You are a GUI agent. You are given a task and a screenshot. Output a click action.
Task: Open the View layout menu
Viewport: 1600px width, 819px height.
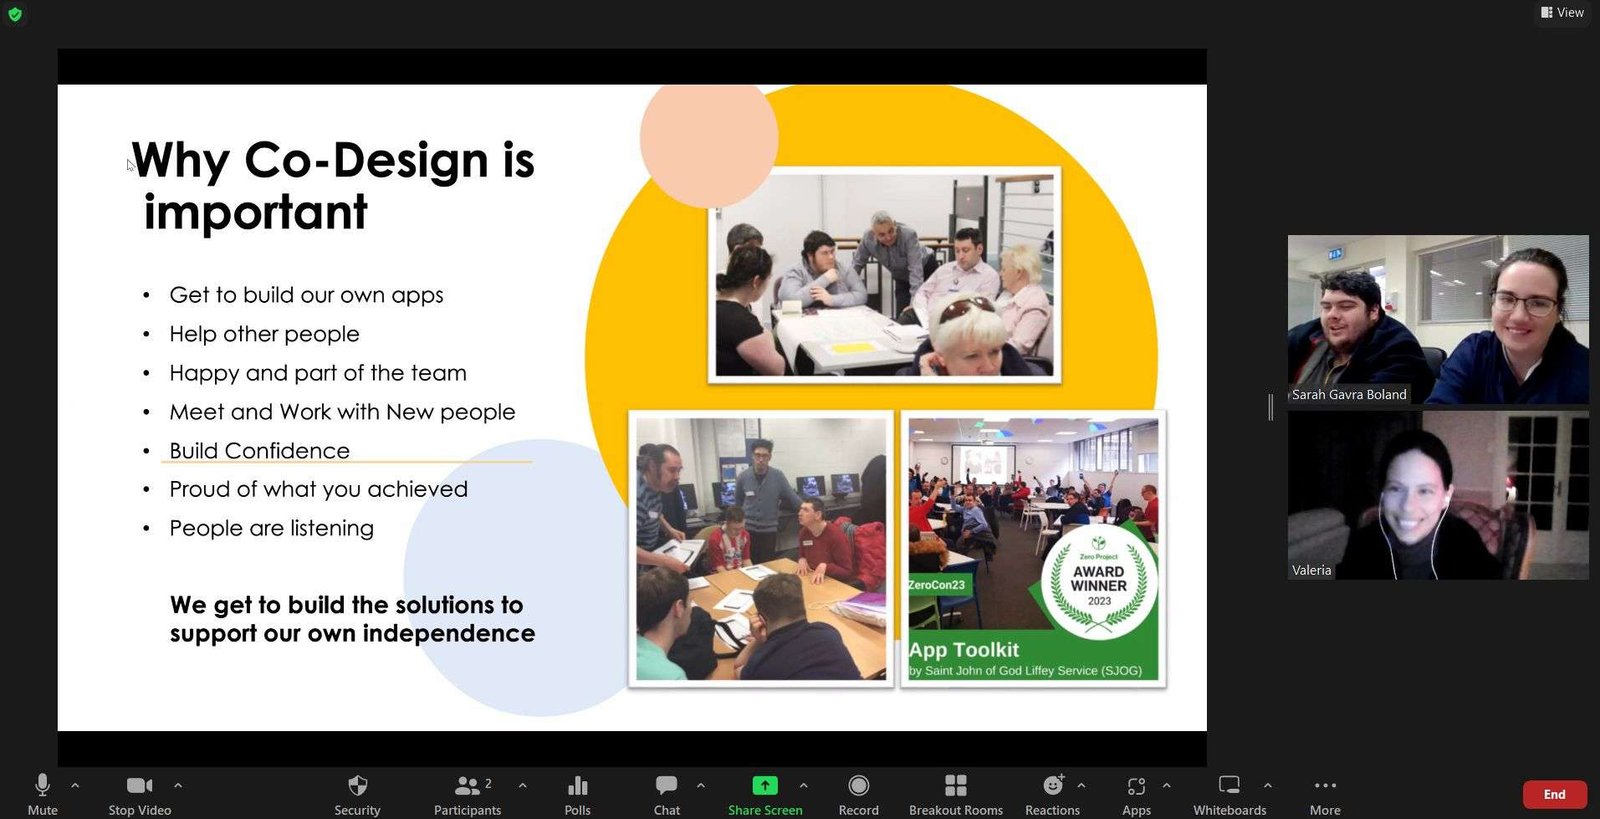tap(1562, 12)
